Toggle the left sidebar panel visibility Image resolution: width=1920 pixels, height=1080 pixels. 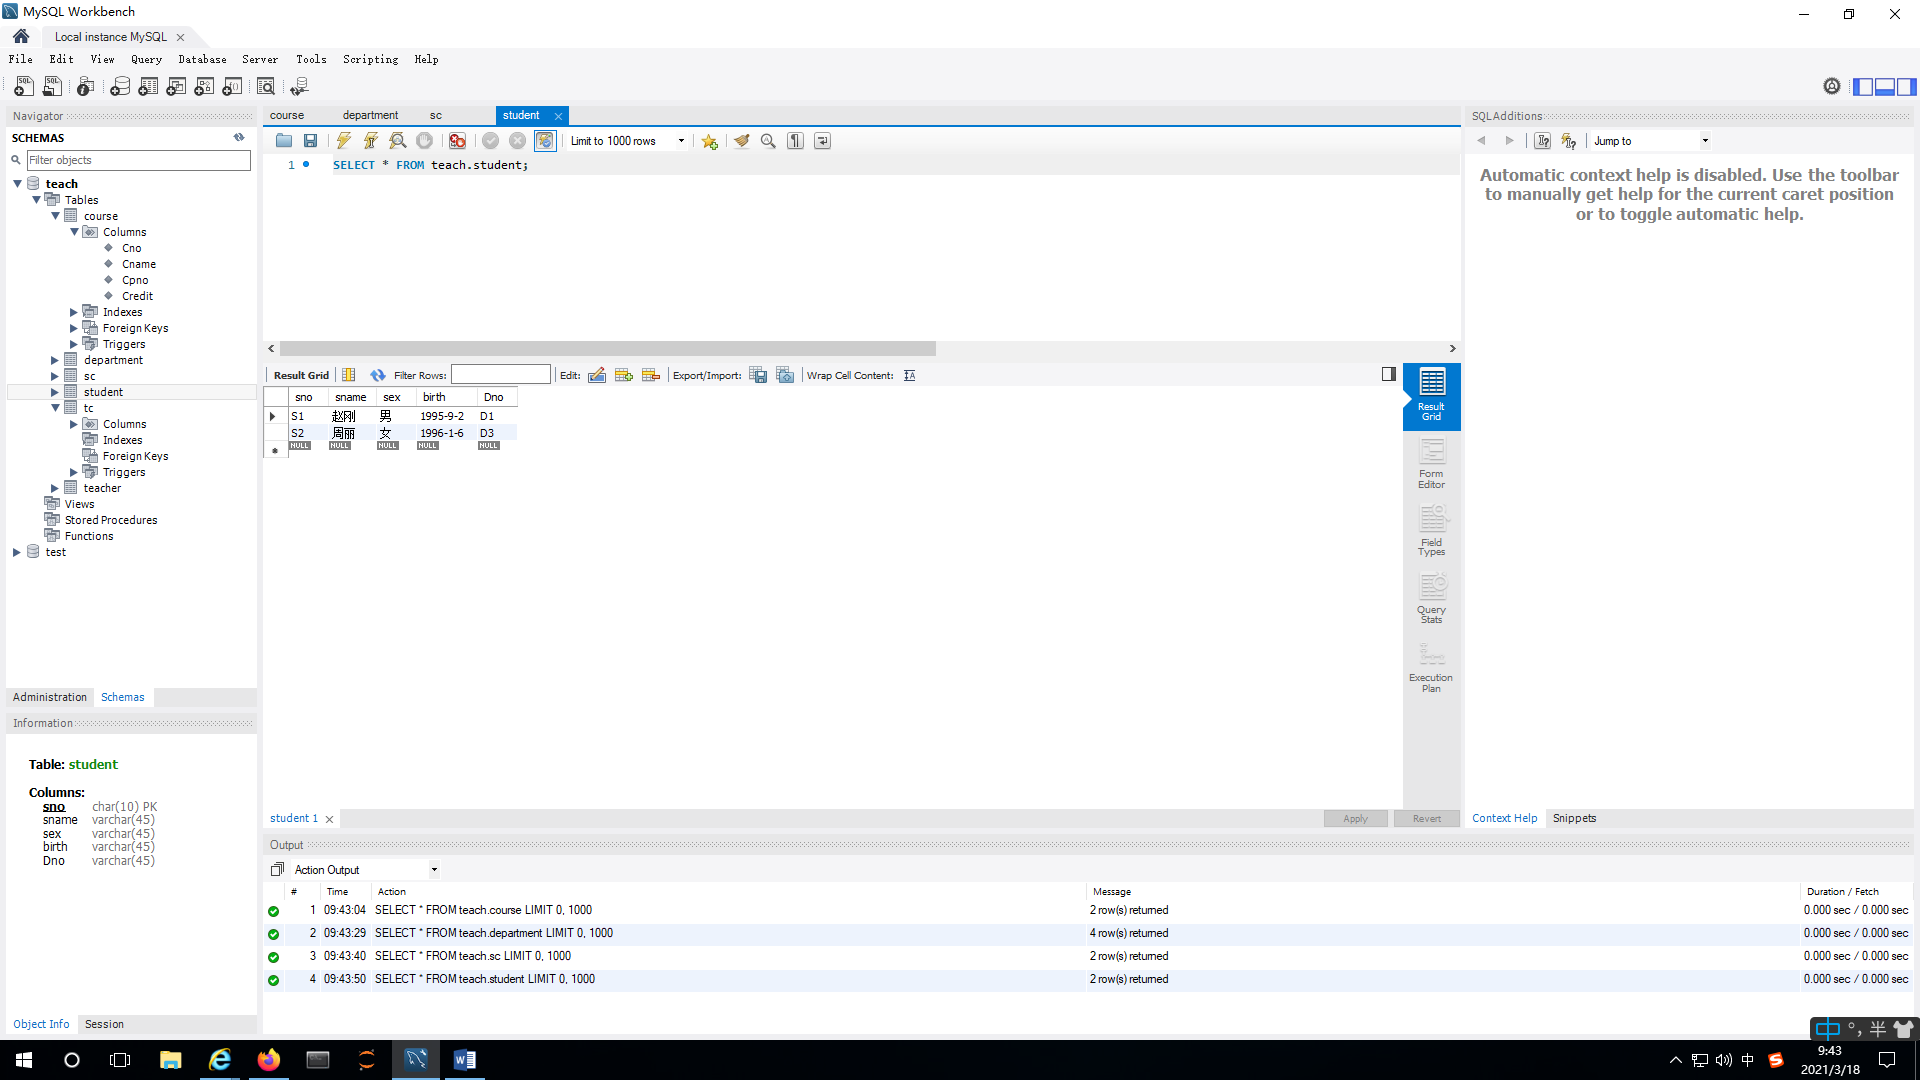click(1863, 87)
